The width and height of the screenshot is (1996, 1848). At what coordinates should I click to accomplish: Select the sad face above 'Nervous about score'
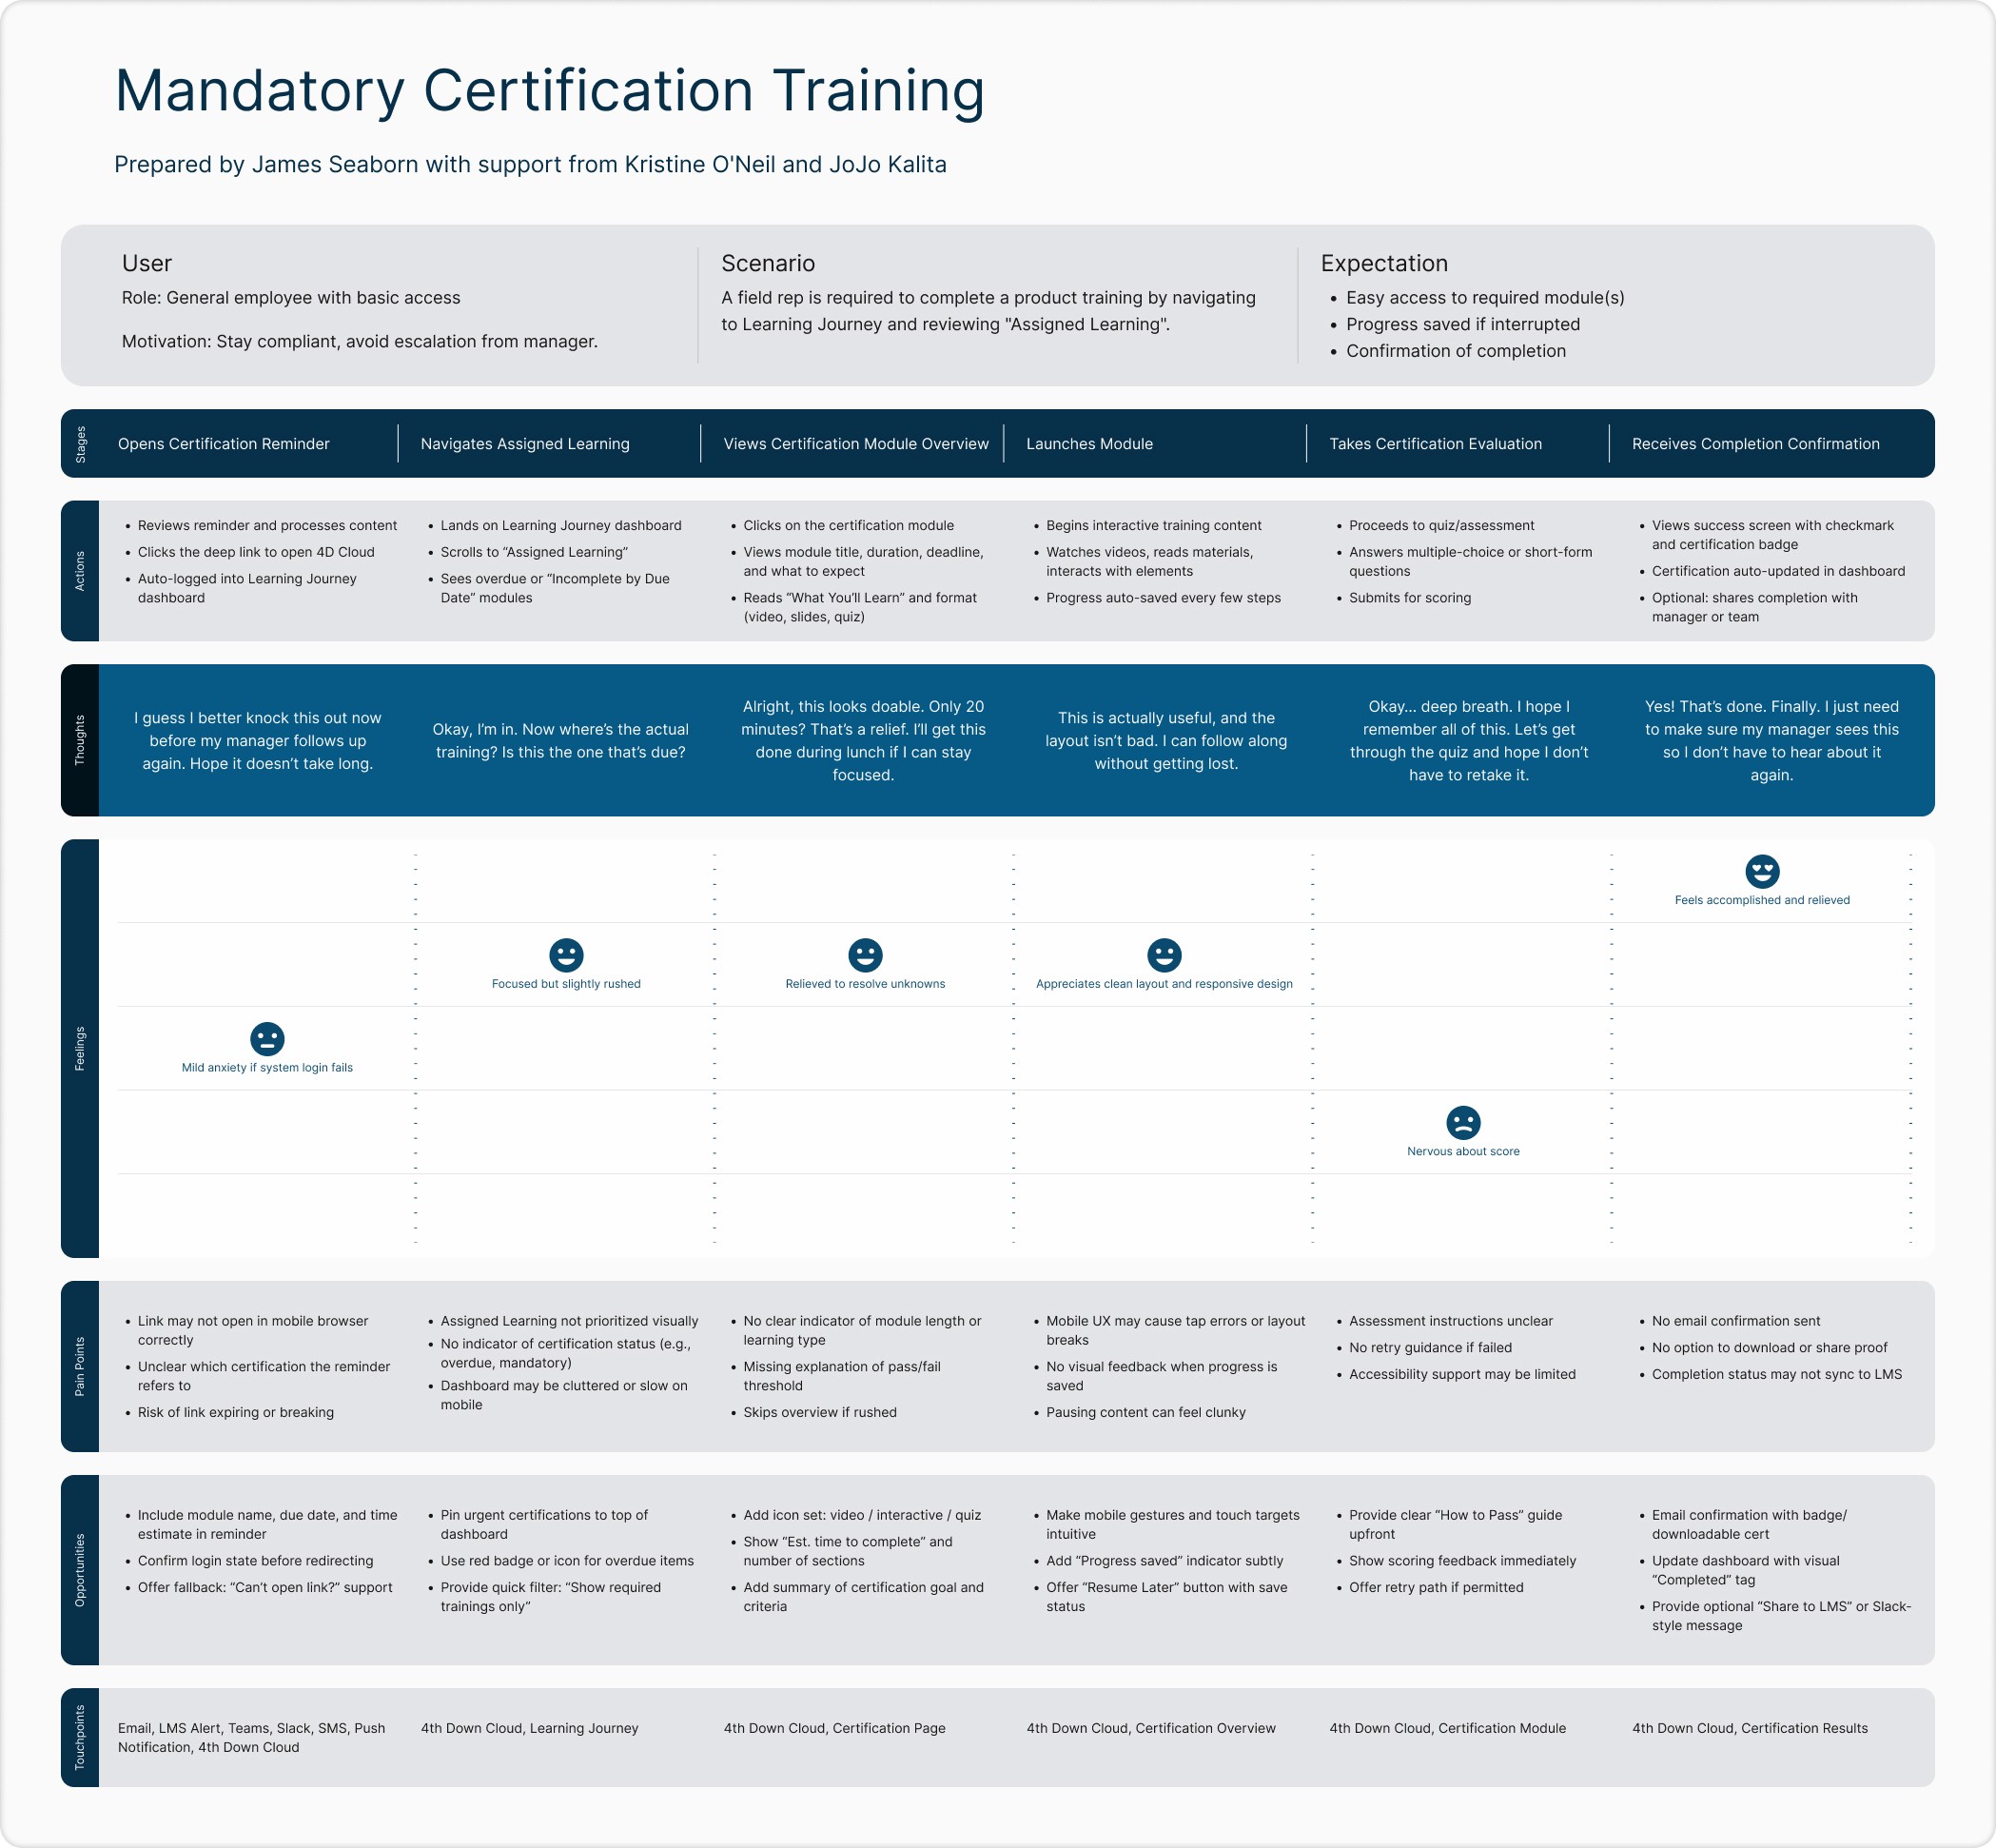pyautogui.click(x=1463, y=1122)
